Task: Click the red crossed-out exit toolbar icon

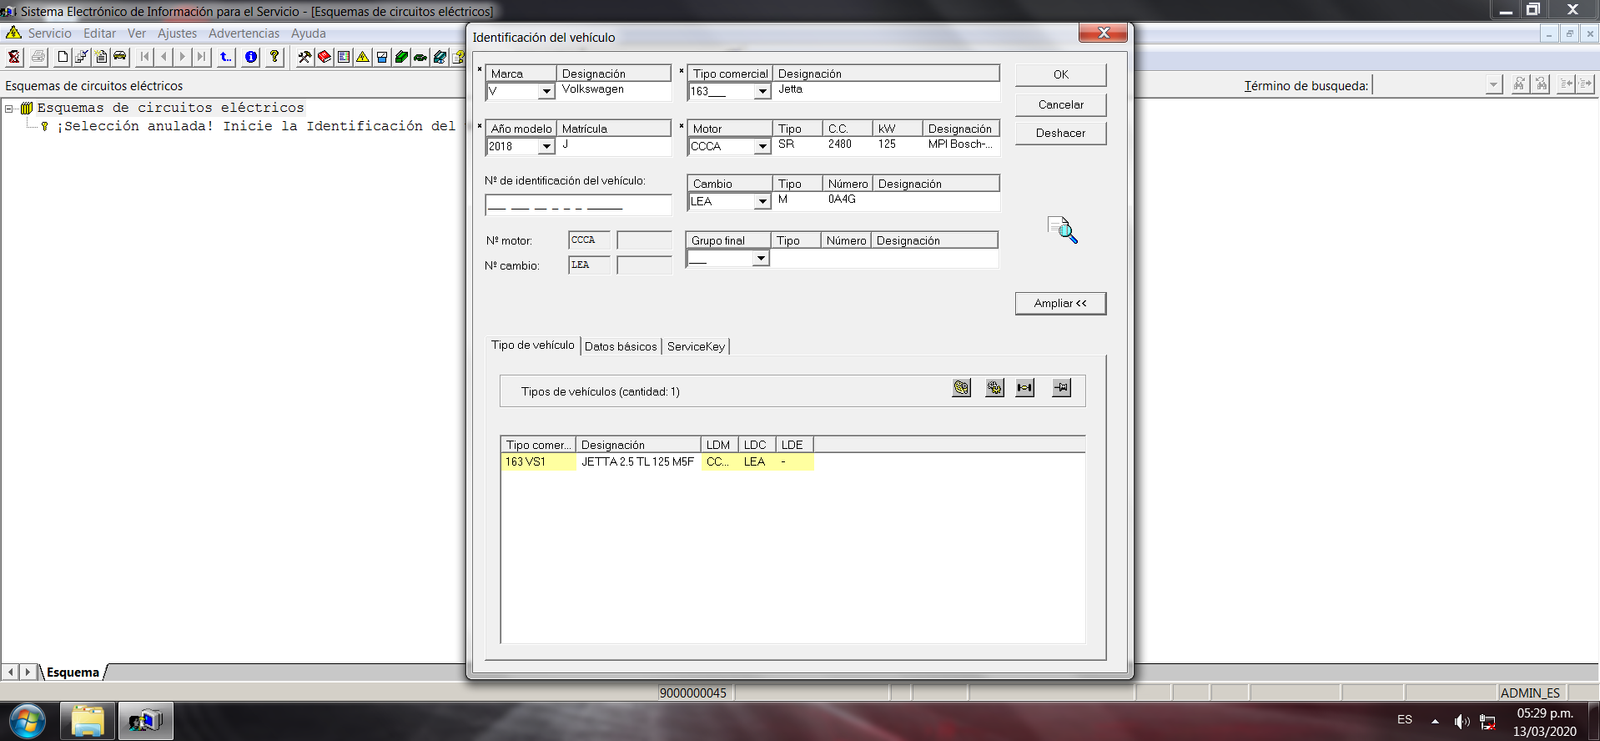Action: pos(14,57)
